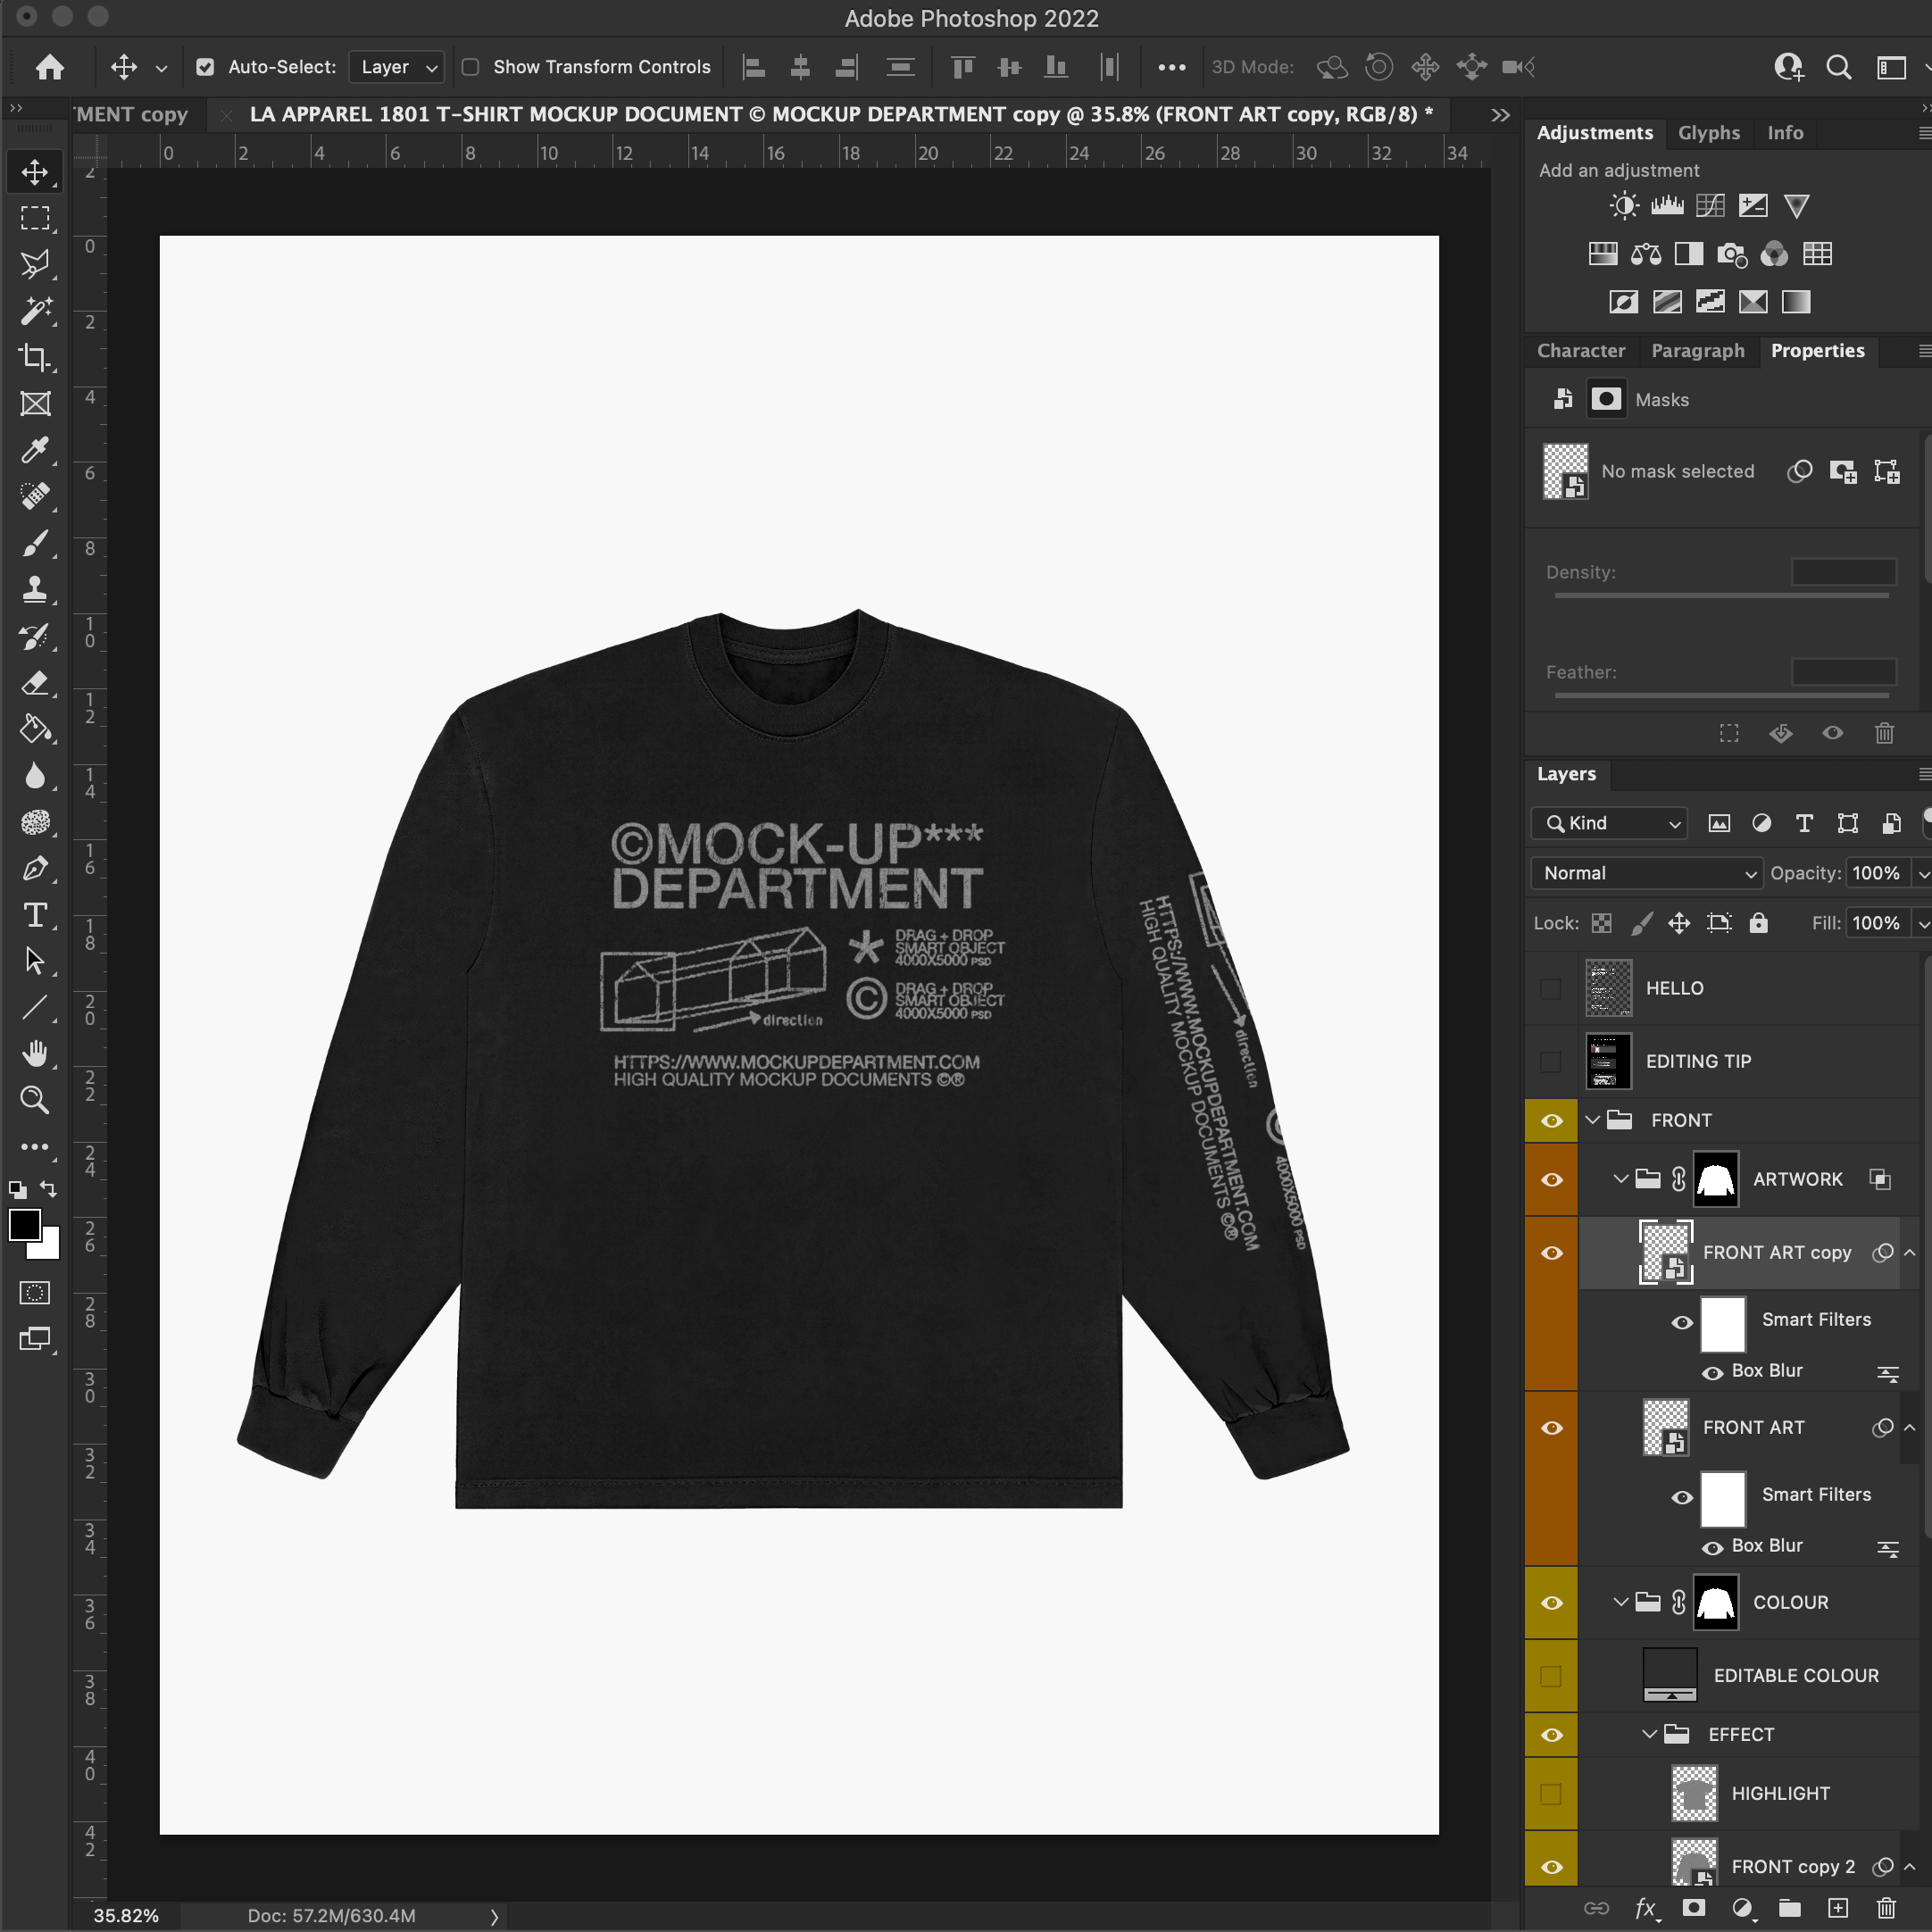Enable Show Transform Controls
This screenshot has width=1932, height=1932.
tap(470, 67)
